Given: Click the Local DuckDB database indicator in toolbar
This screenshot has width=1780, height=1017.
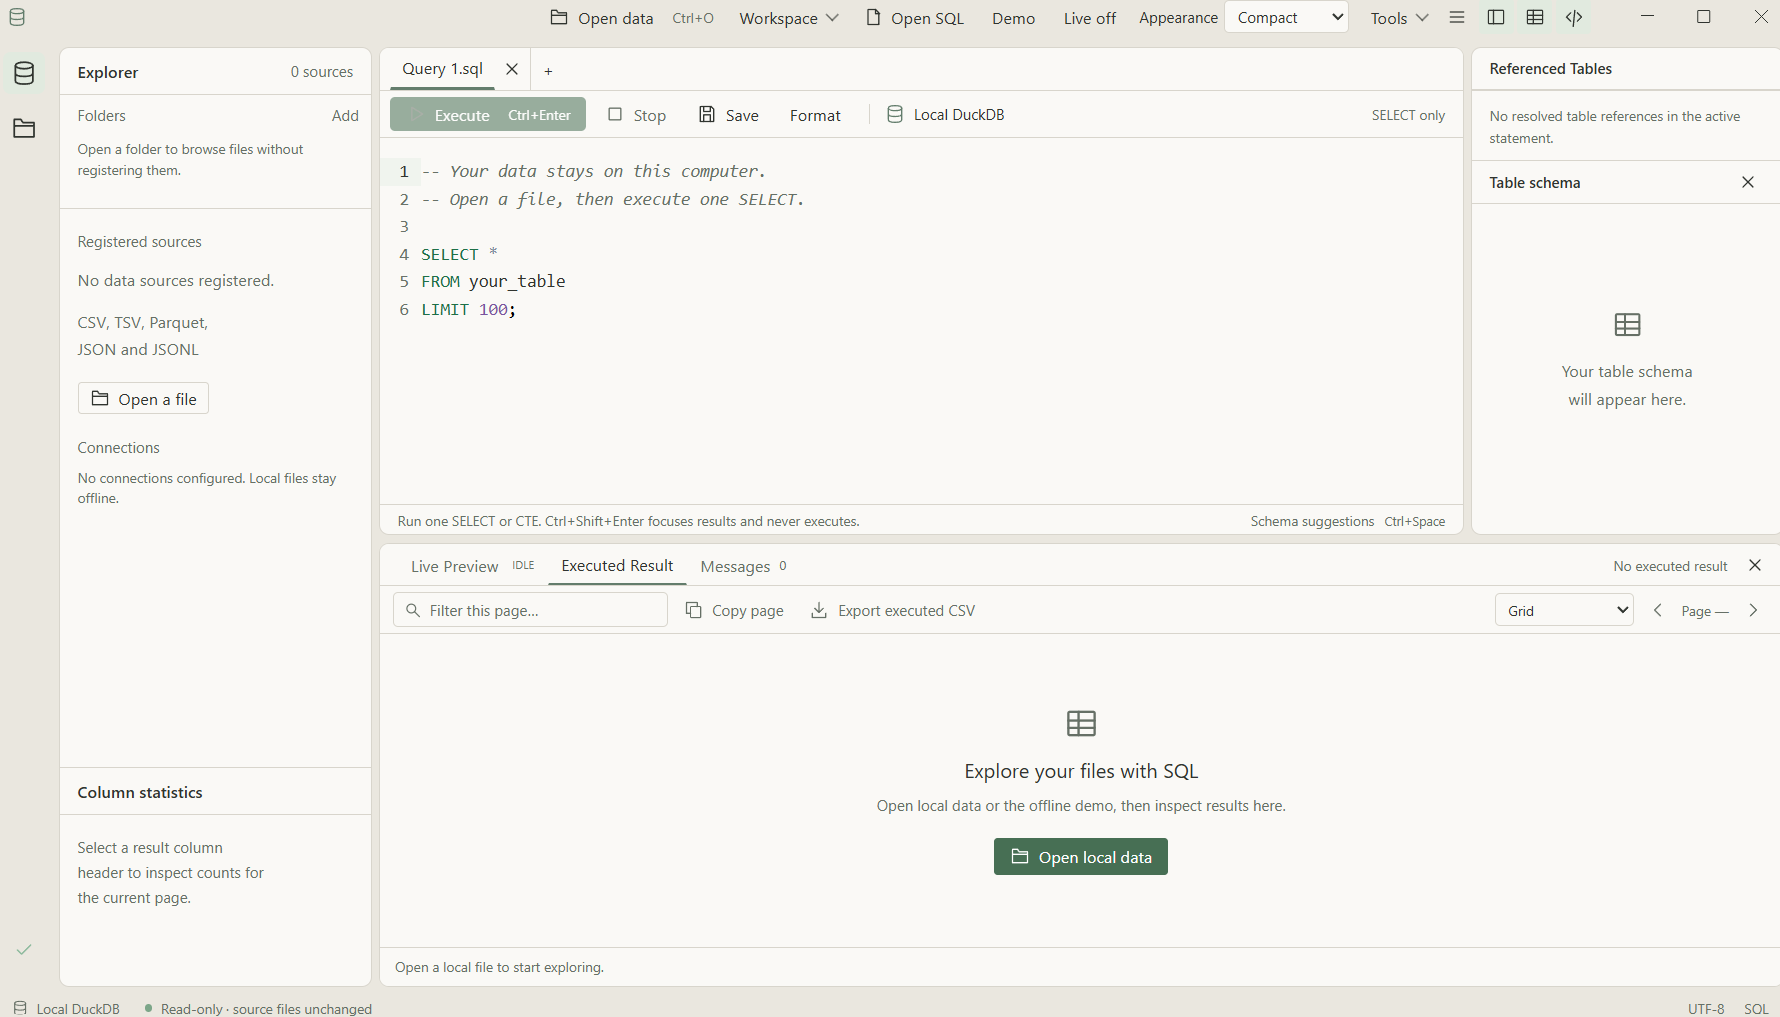Looking at the screenshot, I should point(946,115).
